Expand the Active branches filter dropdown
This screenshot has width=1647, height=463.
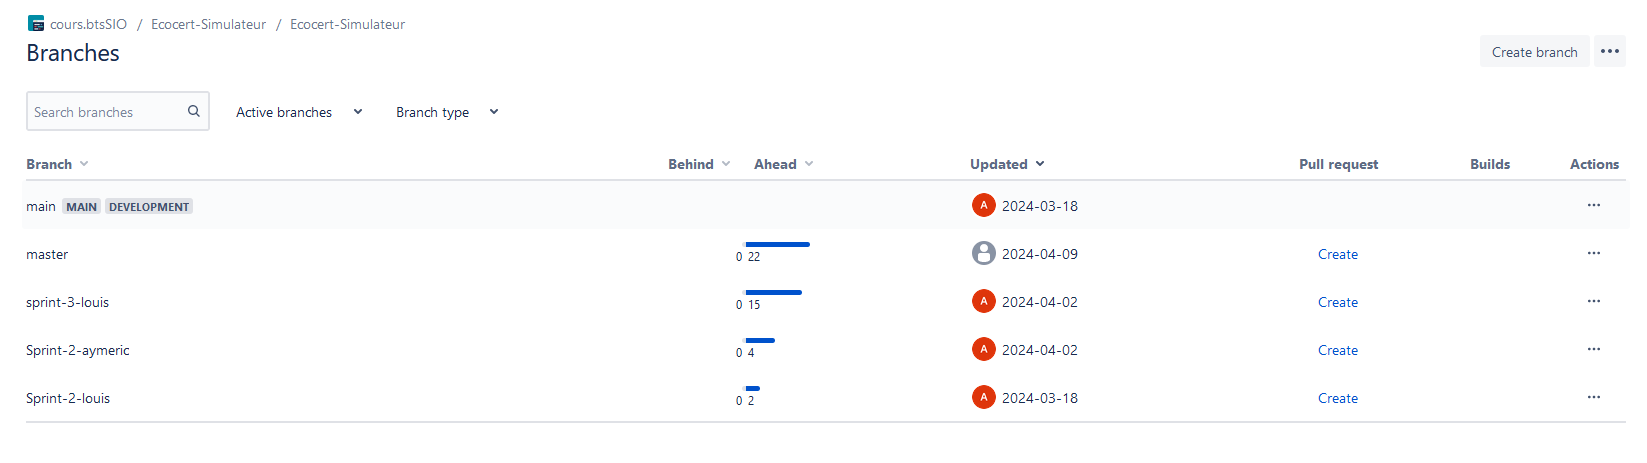[299, 112]
